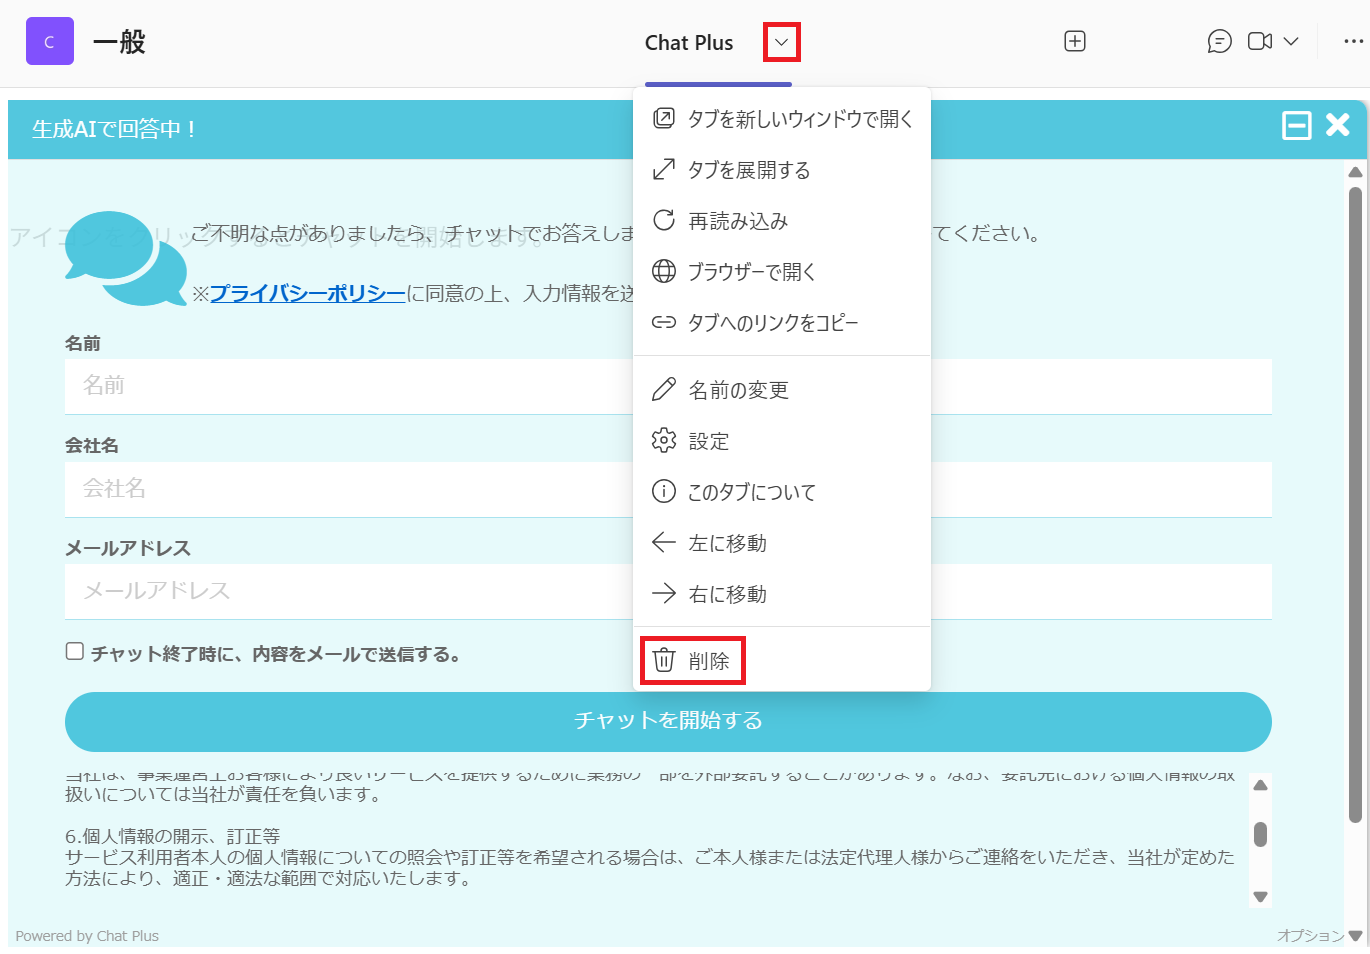The image size is (1370, 954).
Task: Click the gear icon for tab settings
Action: coord(664,440)
